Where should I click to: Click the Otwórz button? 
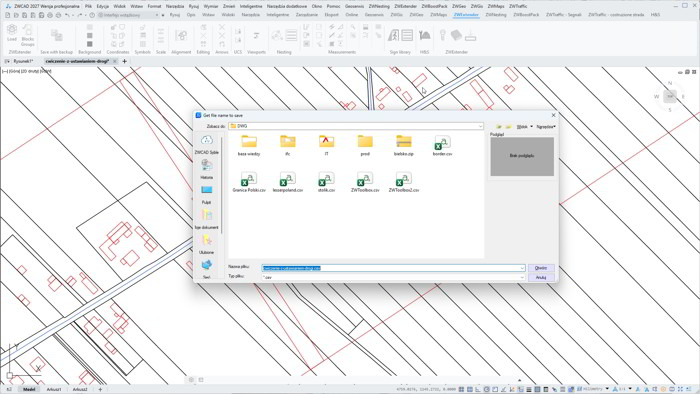pyautogui.click(x=541, y=268)
